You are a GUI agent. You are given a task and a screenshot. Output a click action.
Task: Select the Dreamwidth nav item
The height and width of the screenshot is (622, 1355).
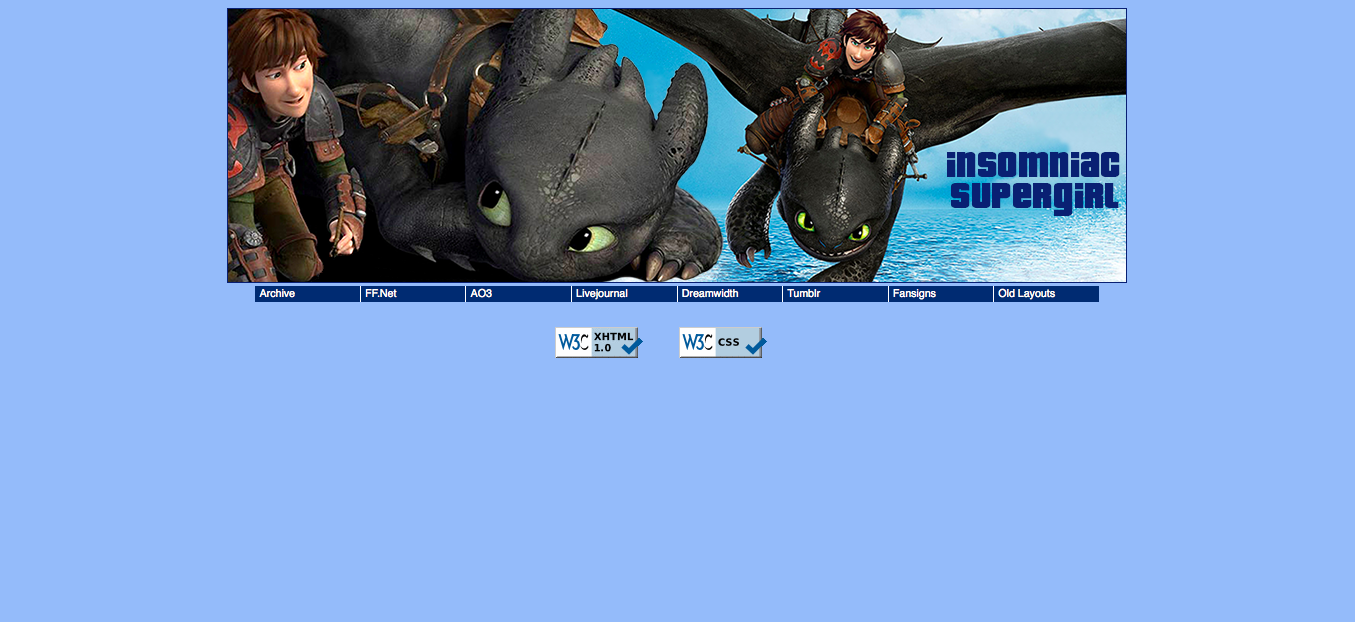pos(730,294)
